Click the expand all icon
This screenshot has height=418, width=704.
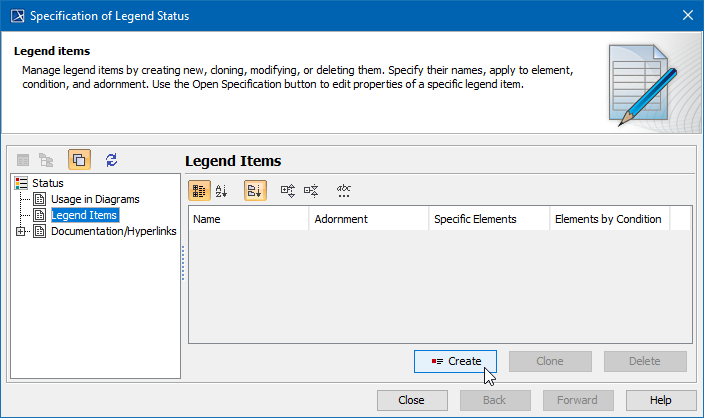click(x=288, y=191)
